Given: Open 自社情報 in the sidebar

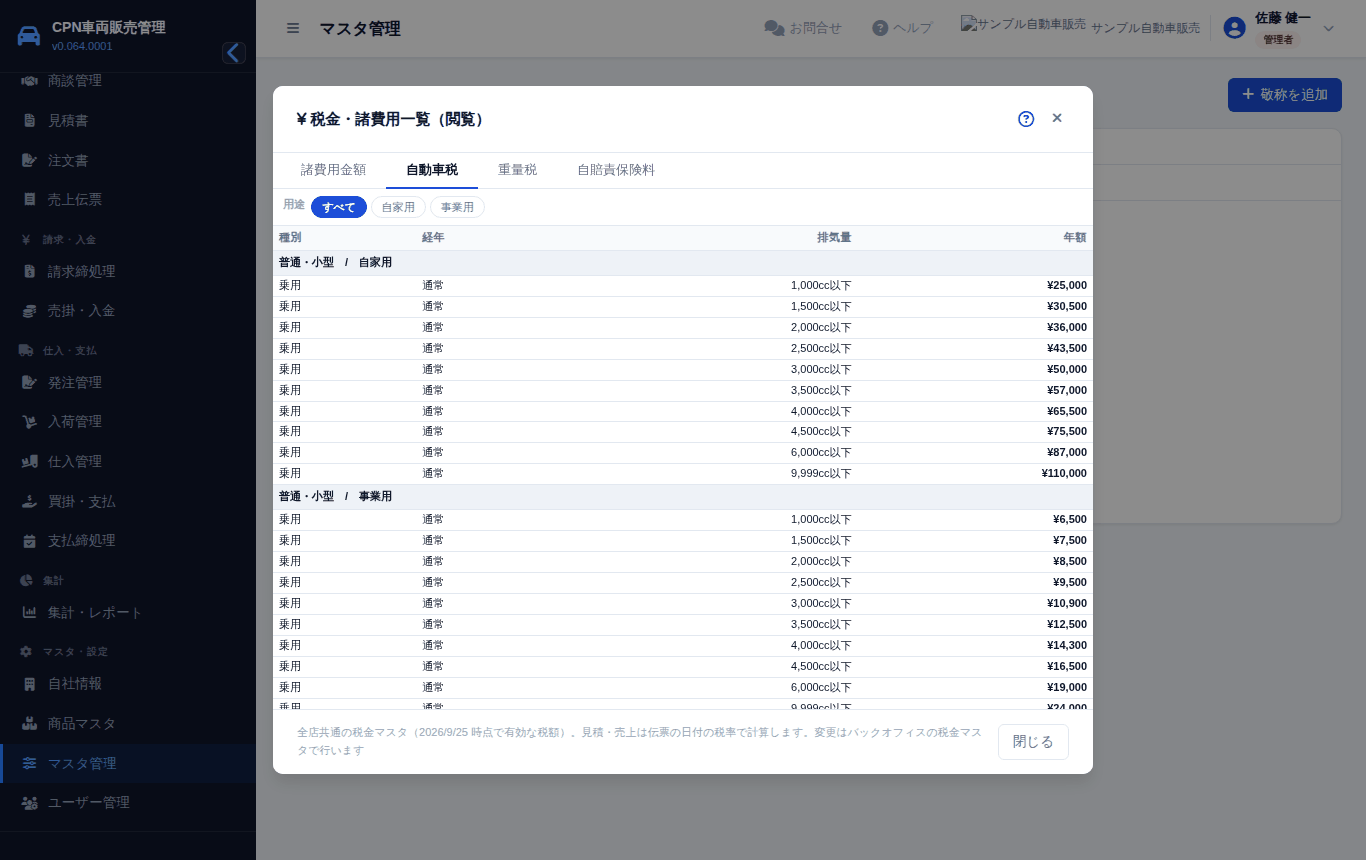Looking at the screenshot, I should coord(128,684).
